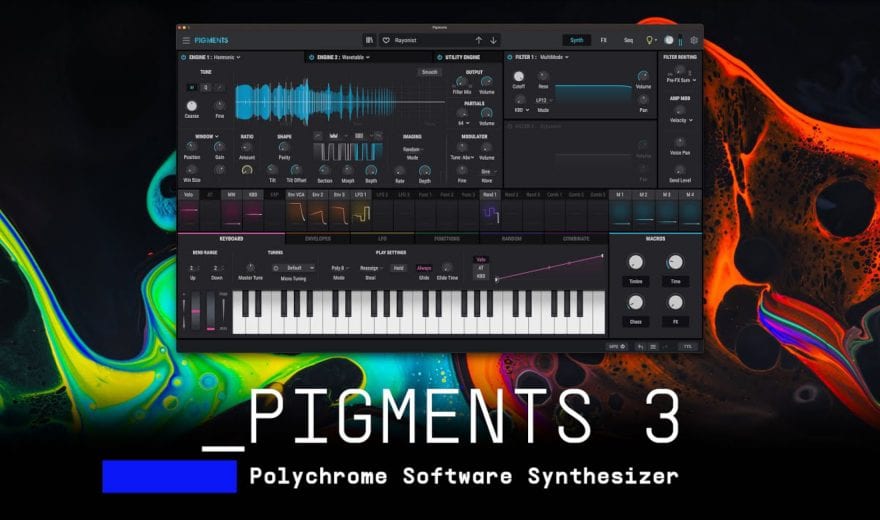Like the Rayonist preset with heart icon

coord(386,41)
